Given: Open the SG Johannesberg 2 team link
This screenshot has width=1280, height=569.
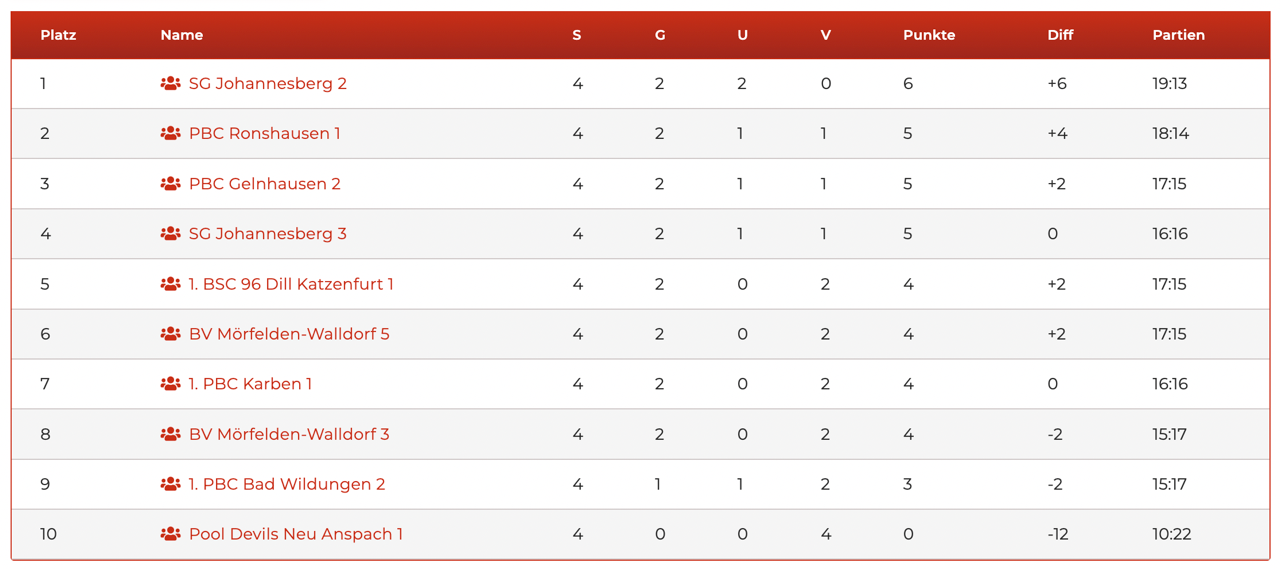Looking at the screenshot, I should pos(267,84).
